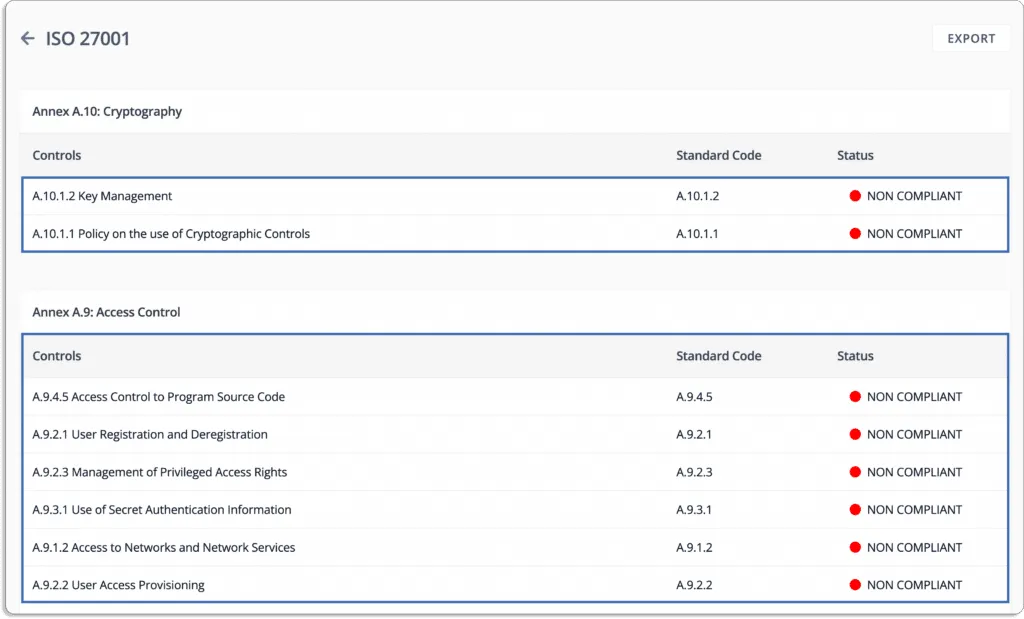Image resolution: width=1024 pixels, height=619 pixels.
Task: Click the red status dot for A.9.2.1
Action: (x=855, y=435)
